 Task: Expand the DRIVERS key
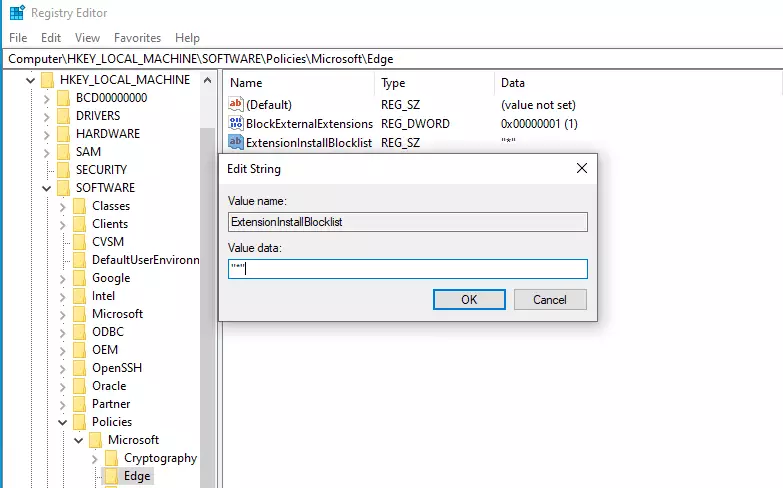46,116
